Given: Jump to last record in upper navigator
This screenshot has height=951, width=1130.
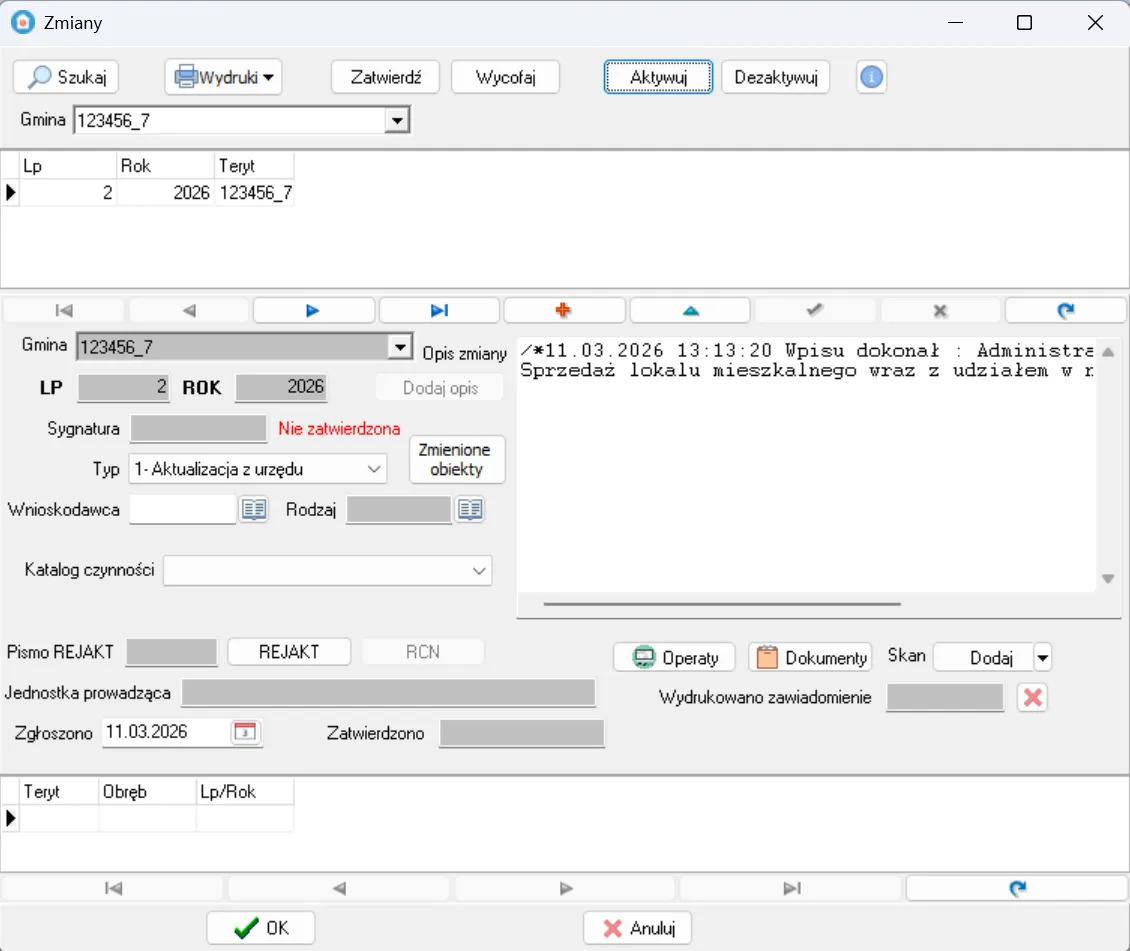Looking at the screenshot, I should [439, 311].
